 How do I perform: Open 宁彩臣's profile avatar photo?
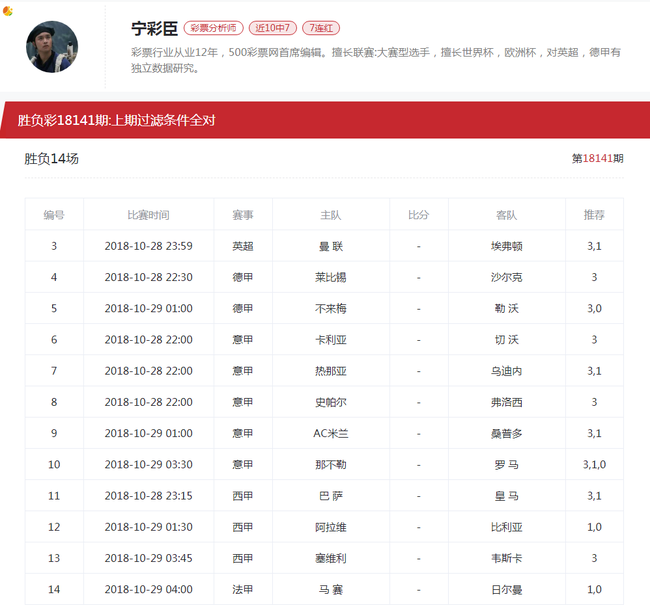click(52, 47)
